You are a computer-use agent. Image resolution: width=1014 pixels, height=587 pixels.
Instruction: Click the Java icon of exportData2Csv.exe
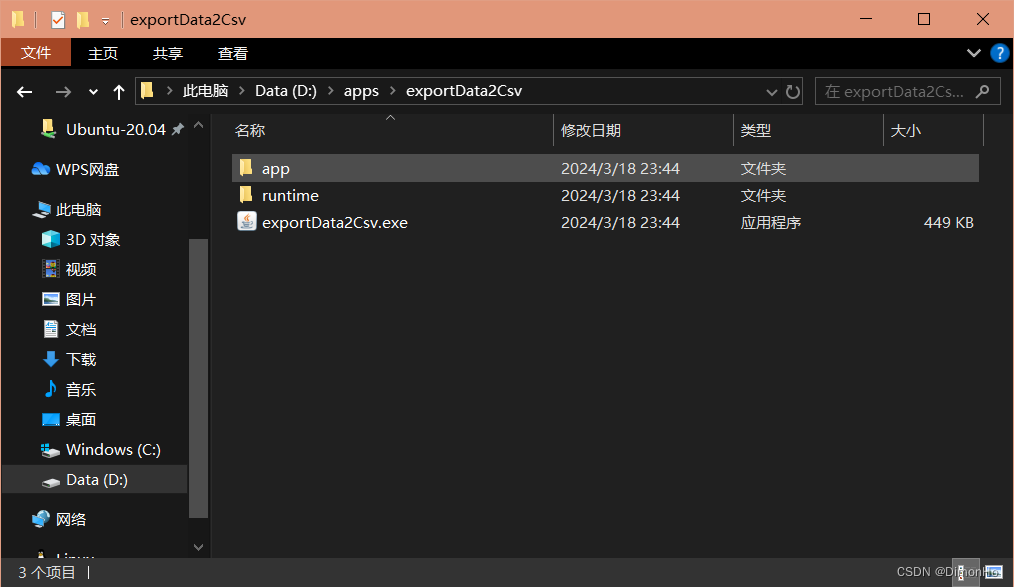coord(246,222)
